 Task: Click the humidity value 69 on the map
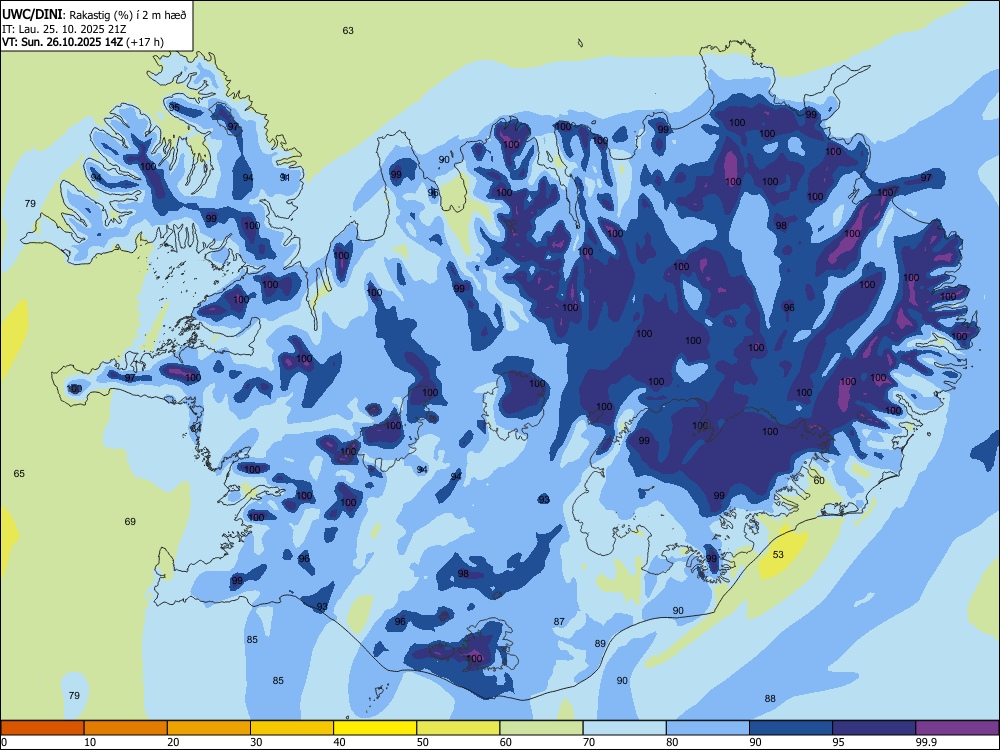(130, 521)
